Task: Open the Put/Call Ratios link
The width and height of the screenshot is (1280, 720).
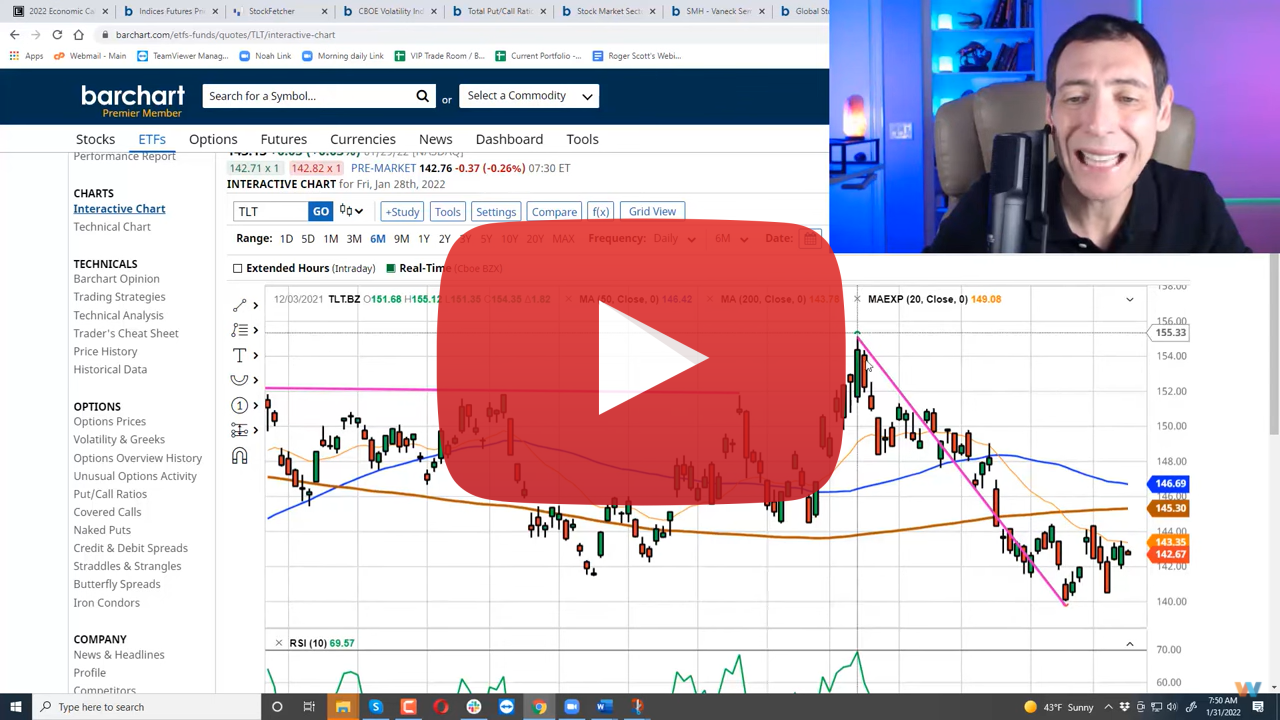Action: (x=110, y=494)
